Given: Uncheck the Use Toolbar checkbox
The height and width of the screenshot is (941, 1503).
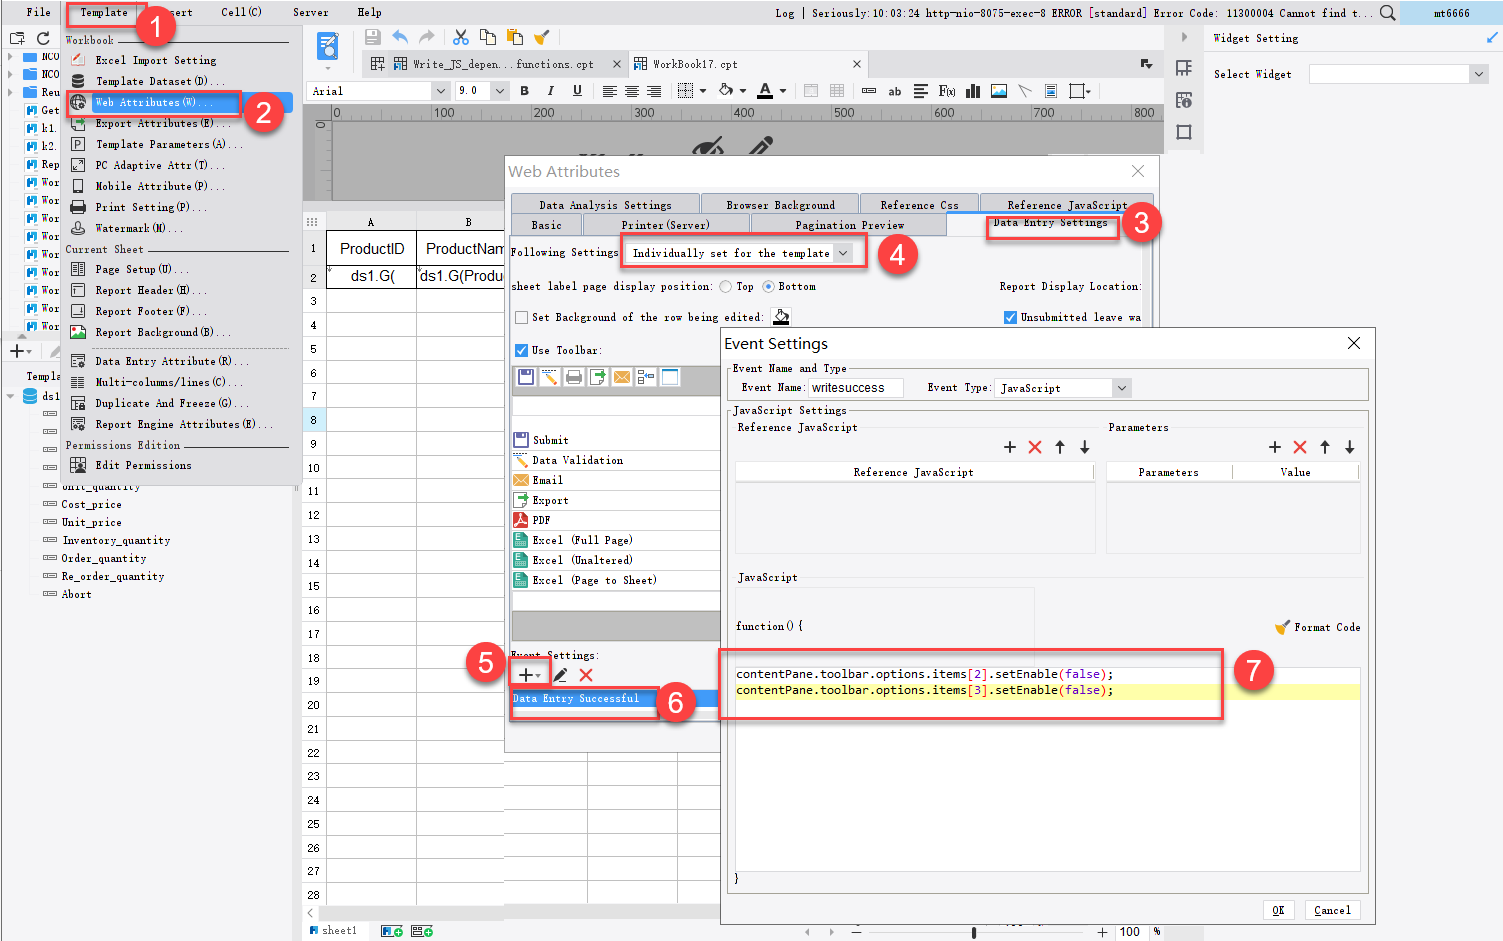Looking at the screenshot, I should [x=521, y=350].
